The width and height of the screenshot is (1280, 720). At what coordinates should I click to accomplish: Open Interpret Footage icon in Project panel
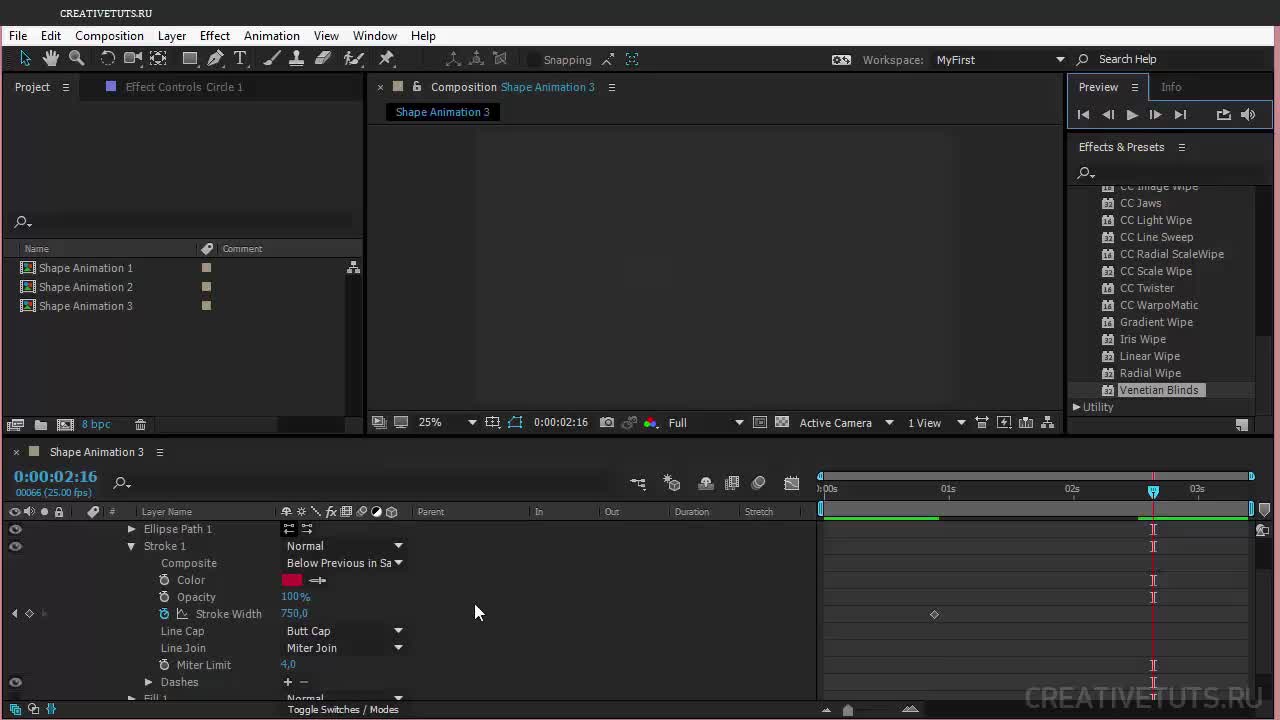[16, 425]
